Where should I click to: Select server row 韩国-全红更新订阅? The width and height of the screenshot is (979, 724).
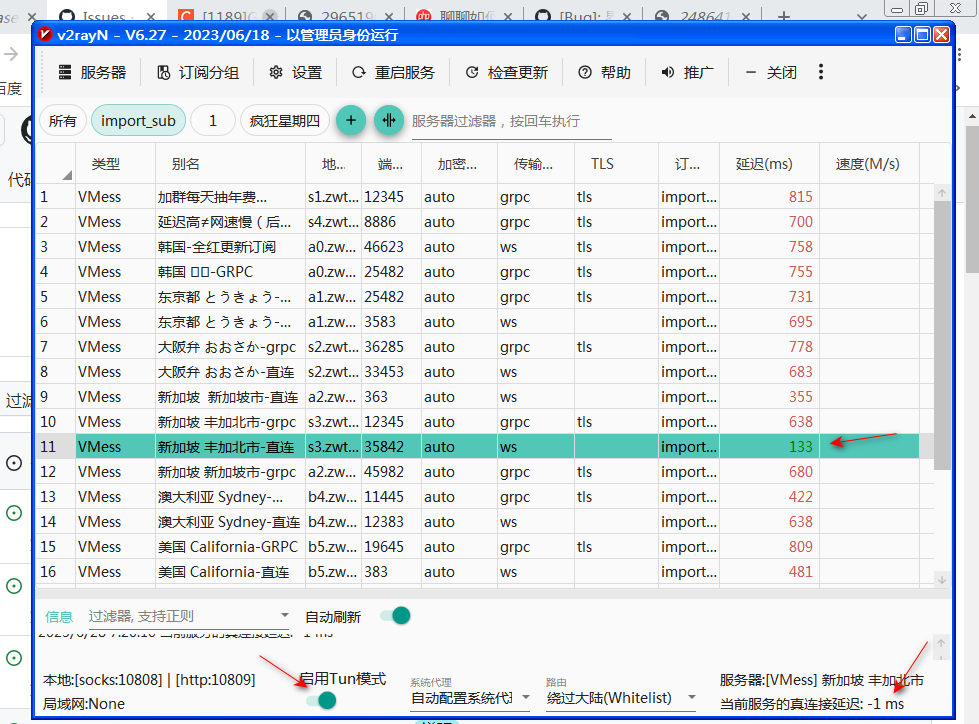point(477,247)
